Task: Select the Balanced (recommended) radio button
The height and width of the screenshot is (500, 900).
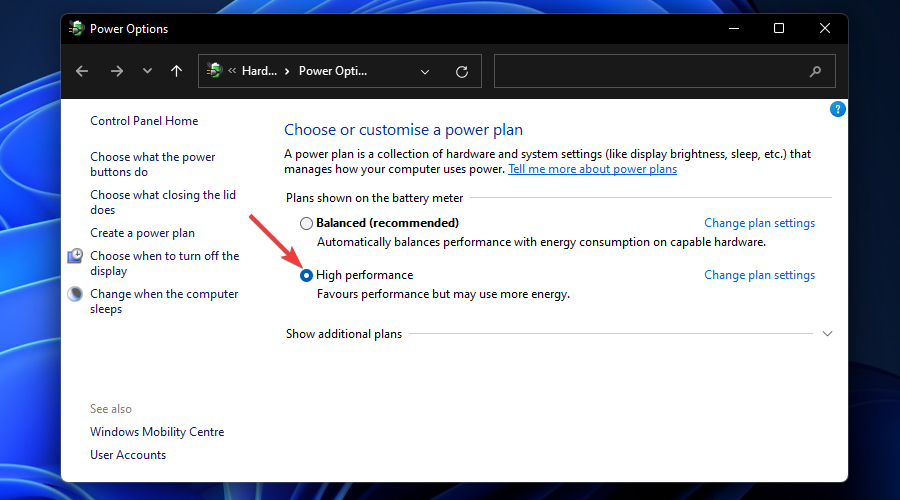Action: point(307,223)
